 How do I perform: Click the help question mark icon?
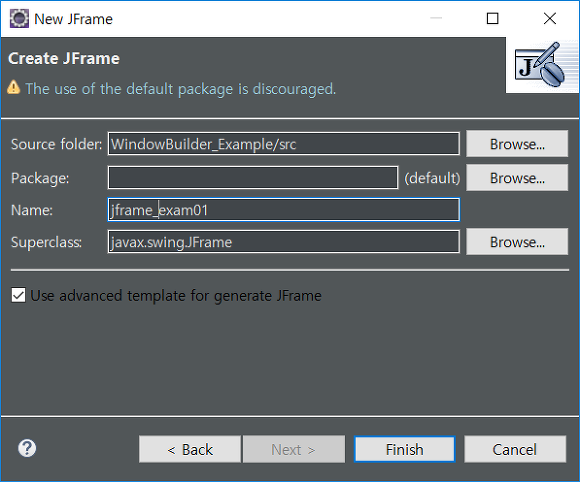27,449
